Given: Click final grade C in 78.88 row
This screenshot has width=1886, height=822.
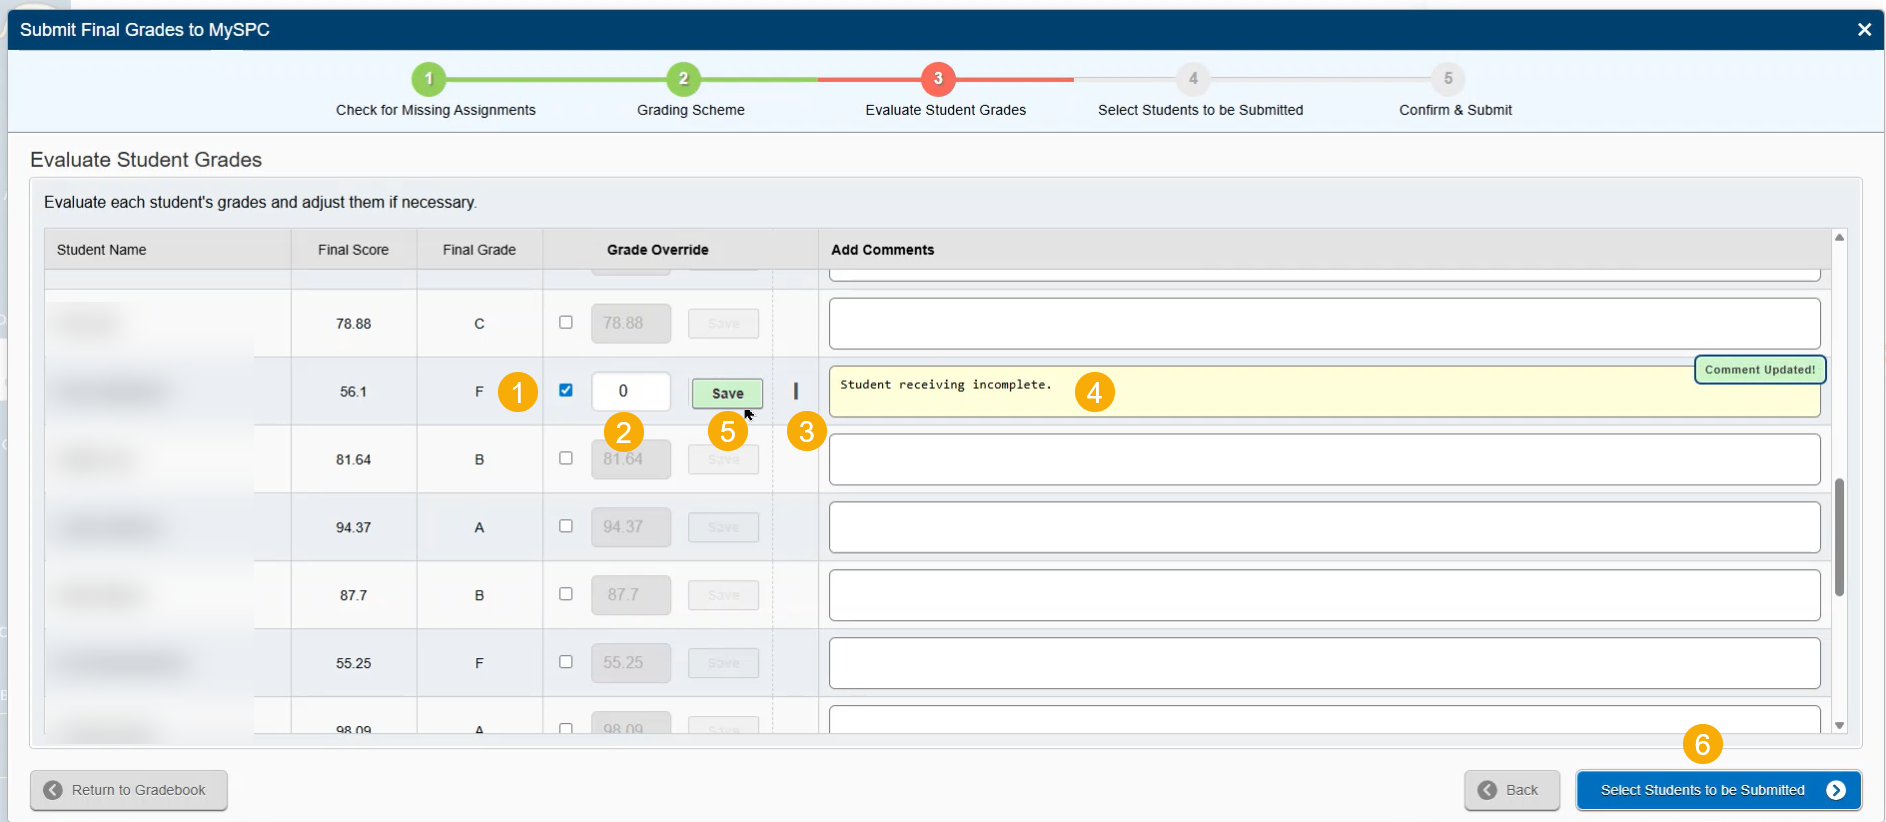Looking at the screenshot, I should point(479,324).
